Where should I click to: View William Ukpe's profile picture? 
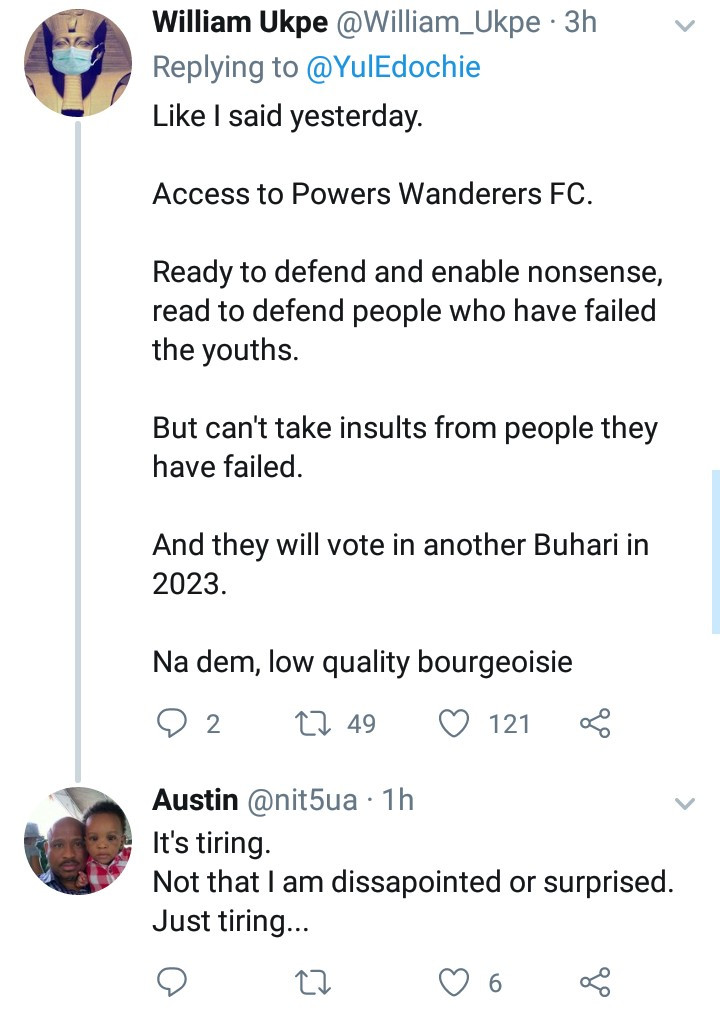[77, 65]
